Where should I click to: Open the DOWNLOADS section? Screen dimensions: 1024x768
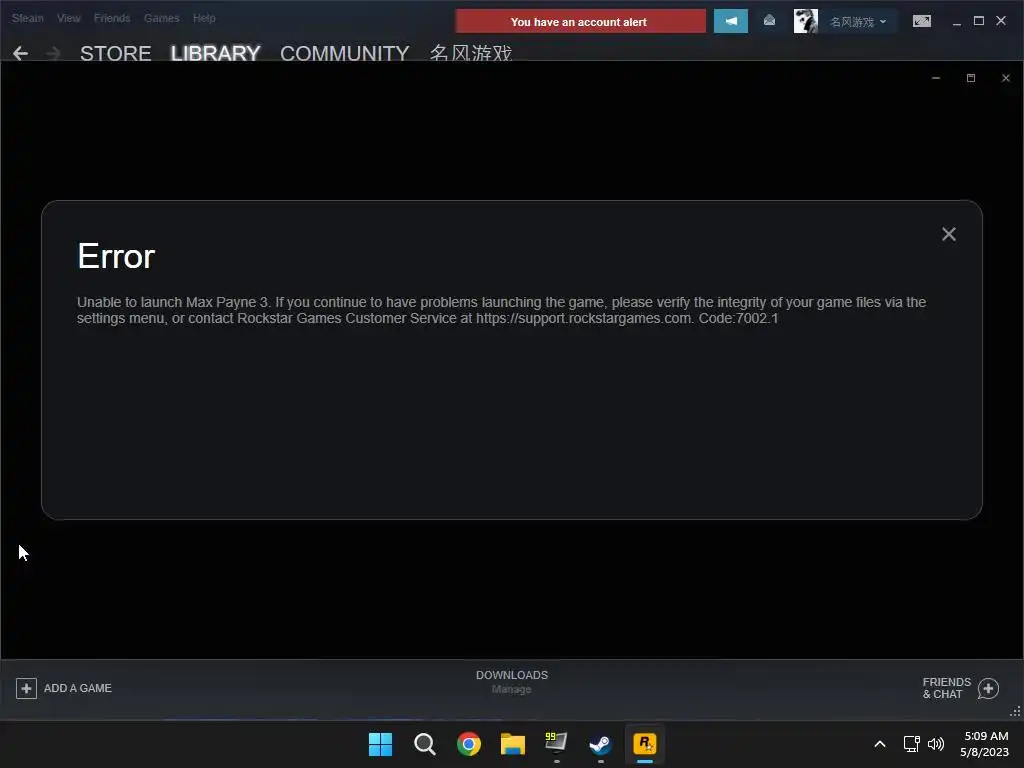pyautogui.click(x=511, y=675)
